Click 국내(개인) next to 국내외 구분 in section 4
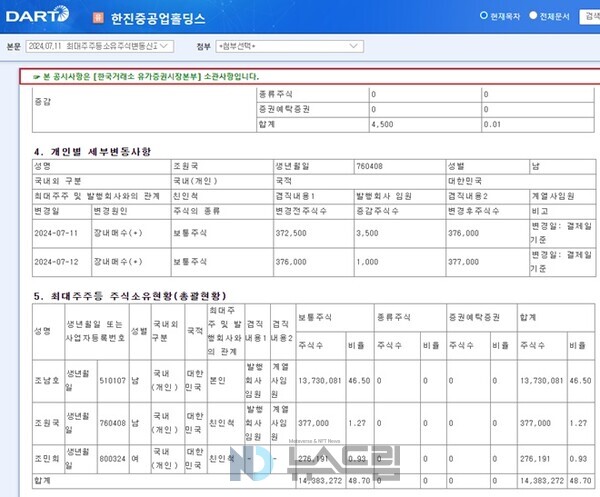 coord(195,181)
